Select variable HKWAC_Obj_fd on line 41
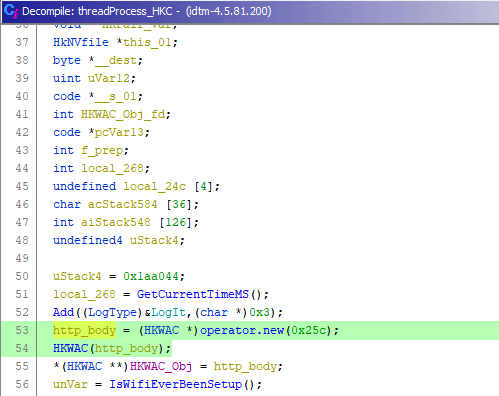Screen dimensions: 499x396 tap(123, 114)
